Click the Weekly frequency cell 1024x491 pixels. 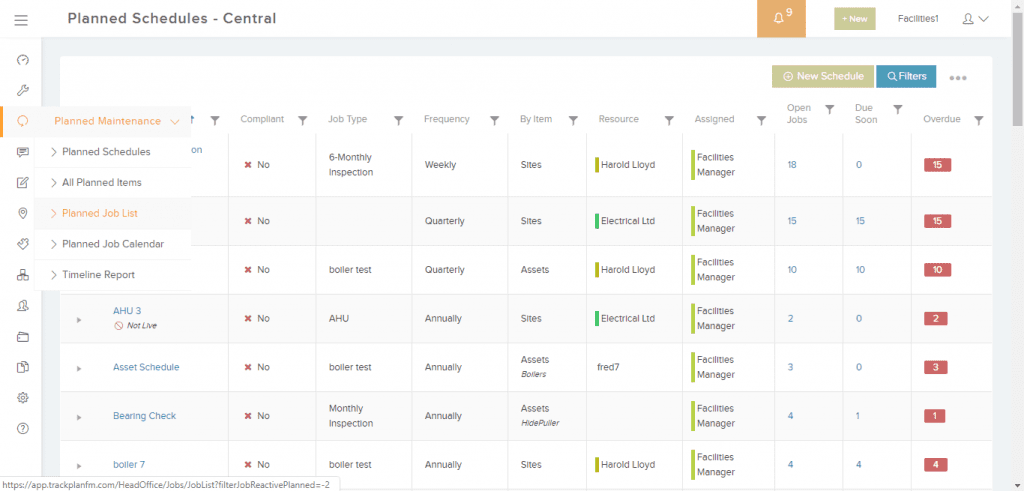(440, 165)
